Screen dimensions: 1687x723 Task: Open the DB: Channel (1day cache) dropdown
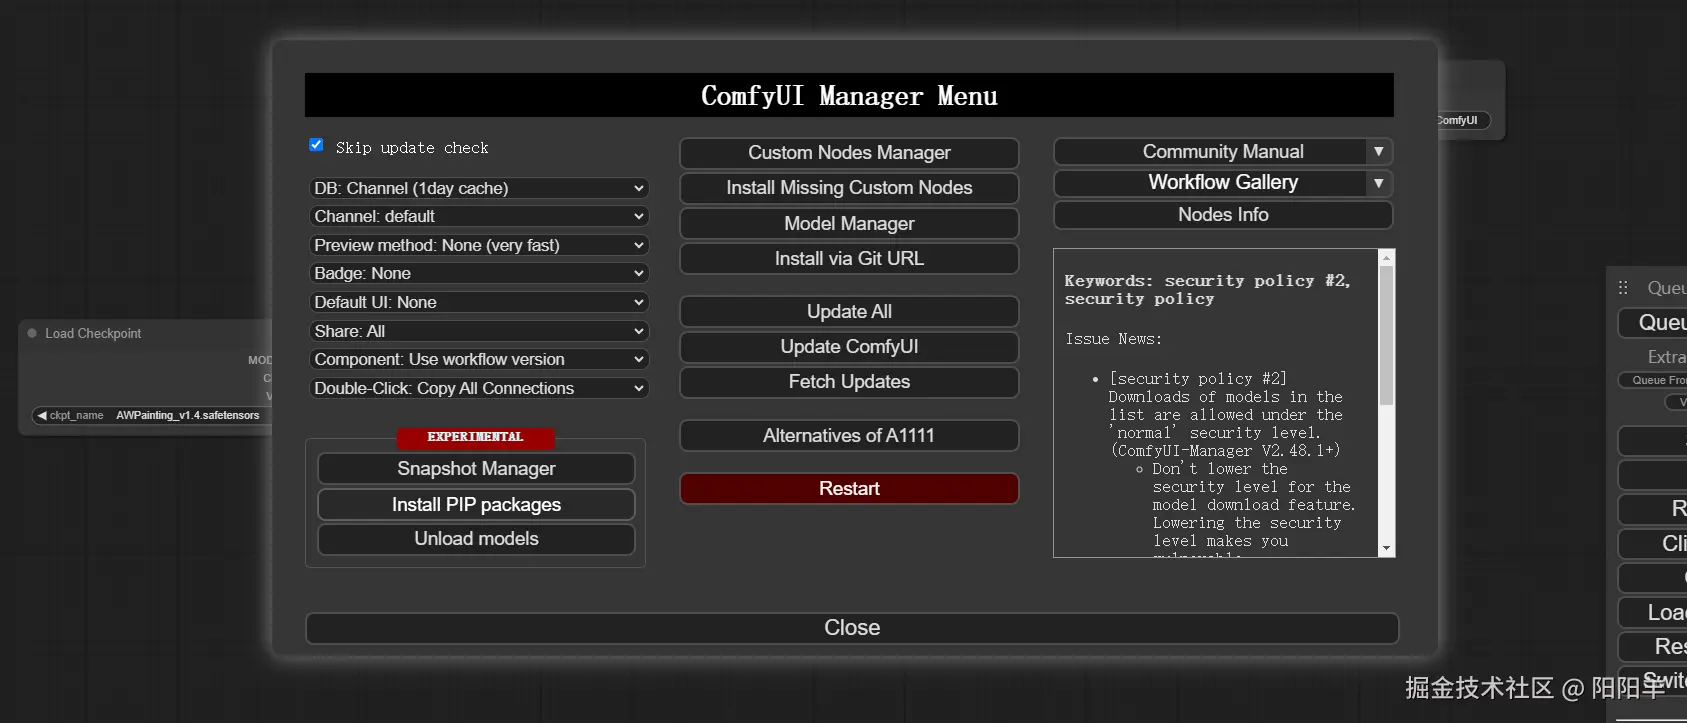pyautogui.click(x=479, y=188)
